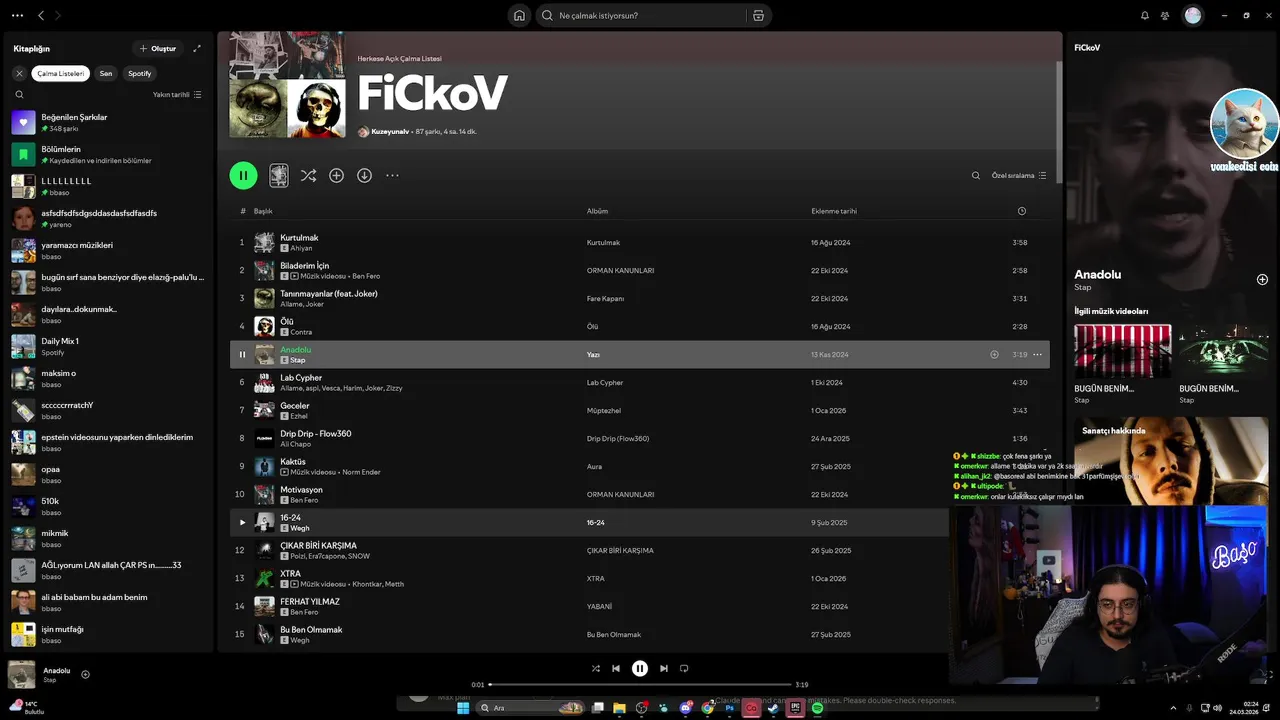Toggle shuffle in the playlist header
The image size is (1280, 720).
[x=308, y=175]
